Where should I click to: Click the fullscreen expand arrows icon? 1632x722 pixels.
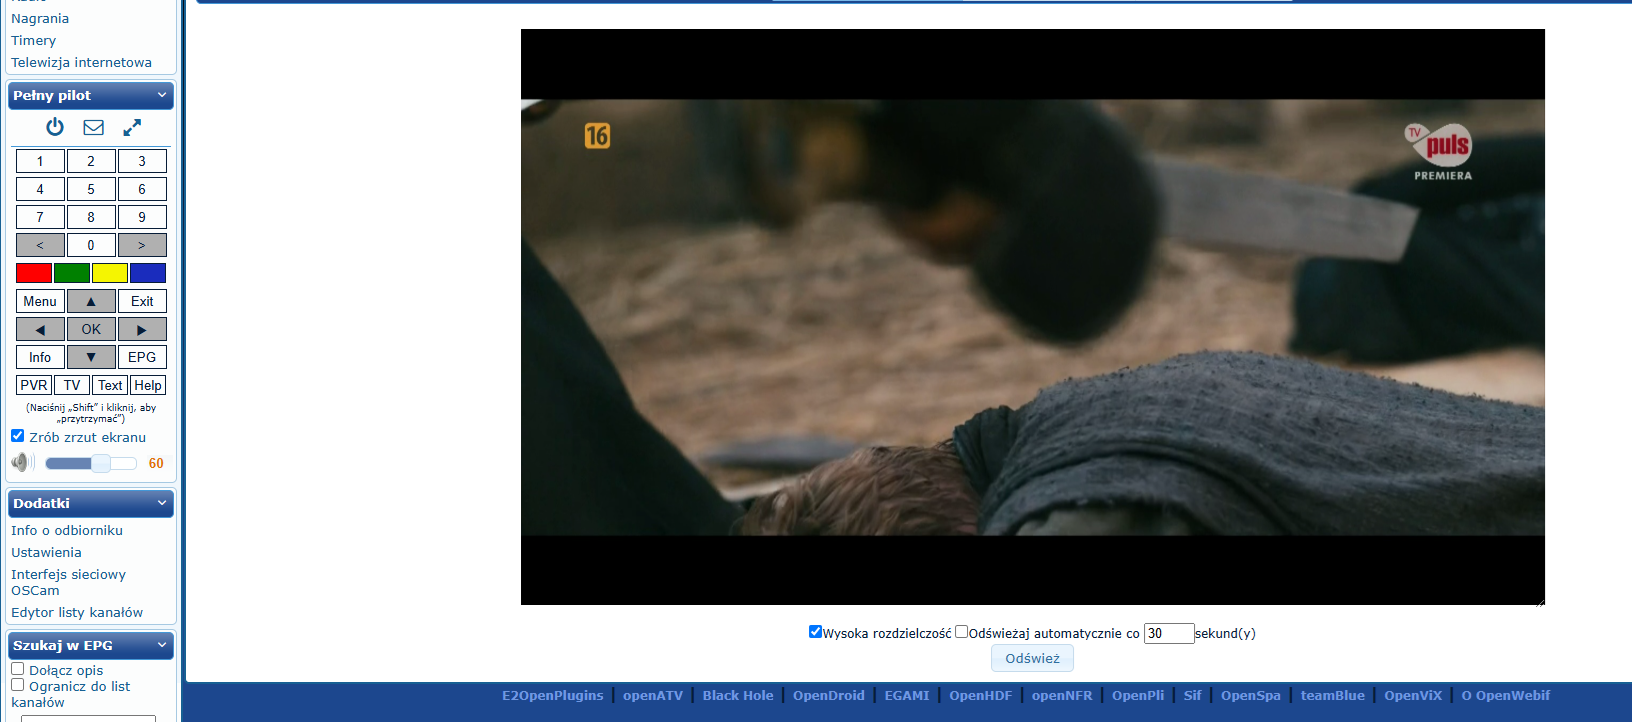[132, 127]
